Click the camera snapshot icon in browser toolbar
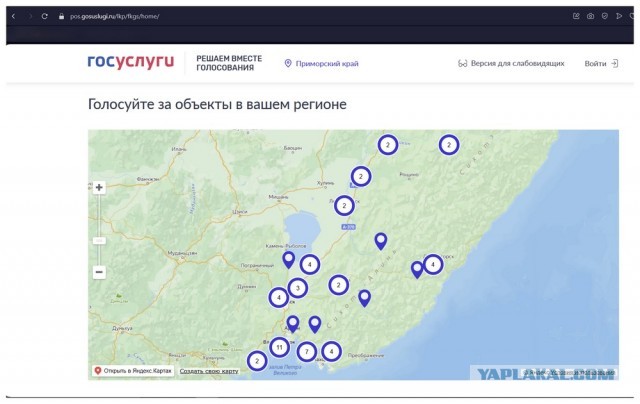The image size is (640, 404). [x=590, y=16]
